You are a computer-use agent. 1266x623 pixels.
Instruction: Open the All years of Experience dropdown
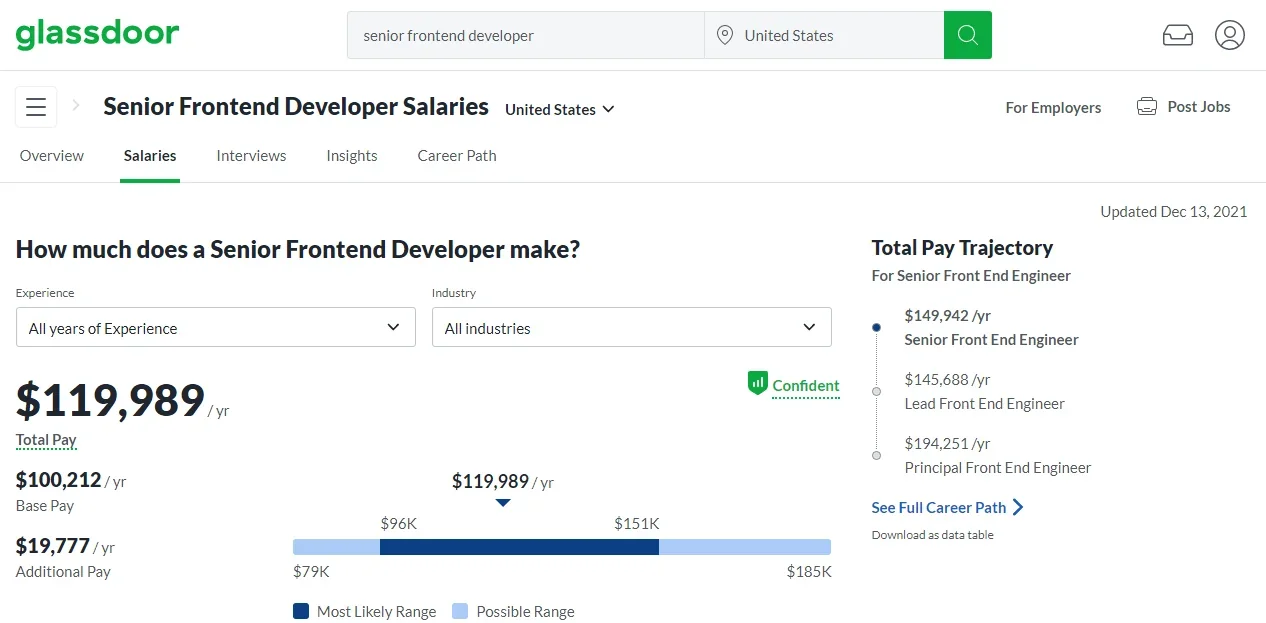click(215, 328)
